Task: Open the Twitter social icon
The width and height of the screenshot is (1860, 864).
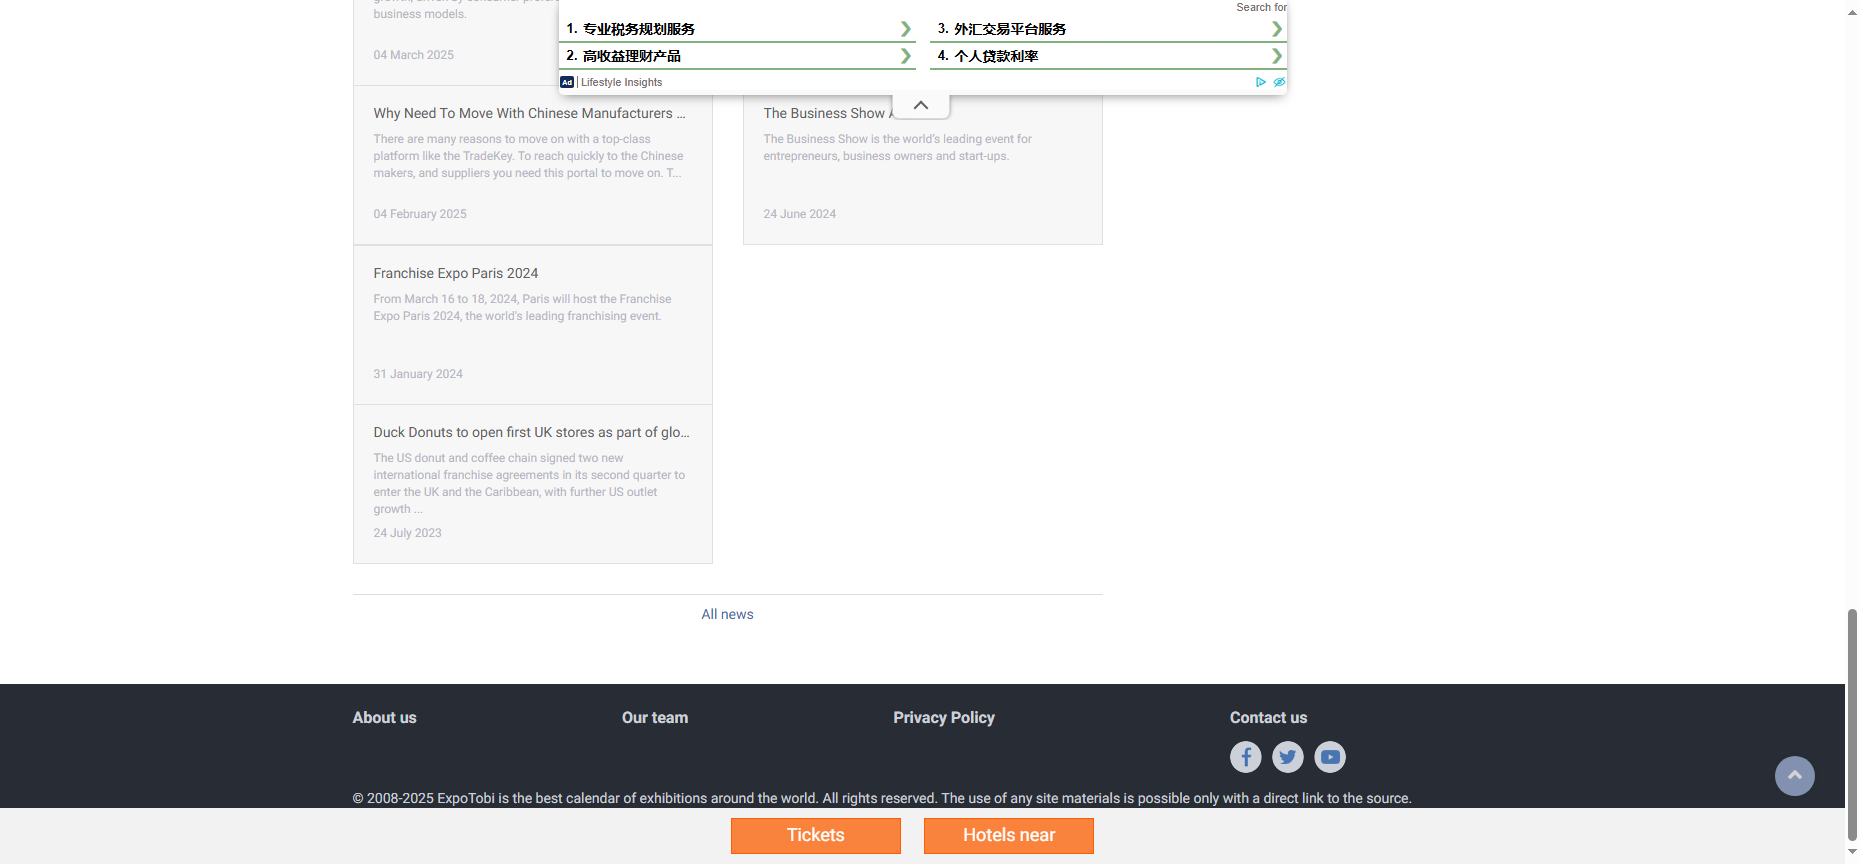Action: tap(1287, 757)
